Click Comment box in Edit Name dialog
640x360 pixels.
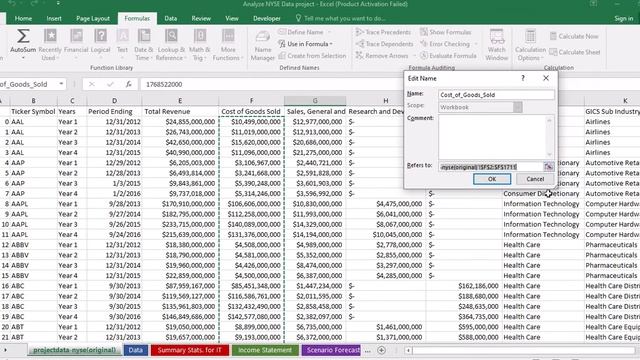click(x=493, y=137)
